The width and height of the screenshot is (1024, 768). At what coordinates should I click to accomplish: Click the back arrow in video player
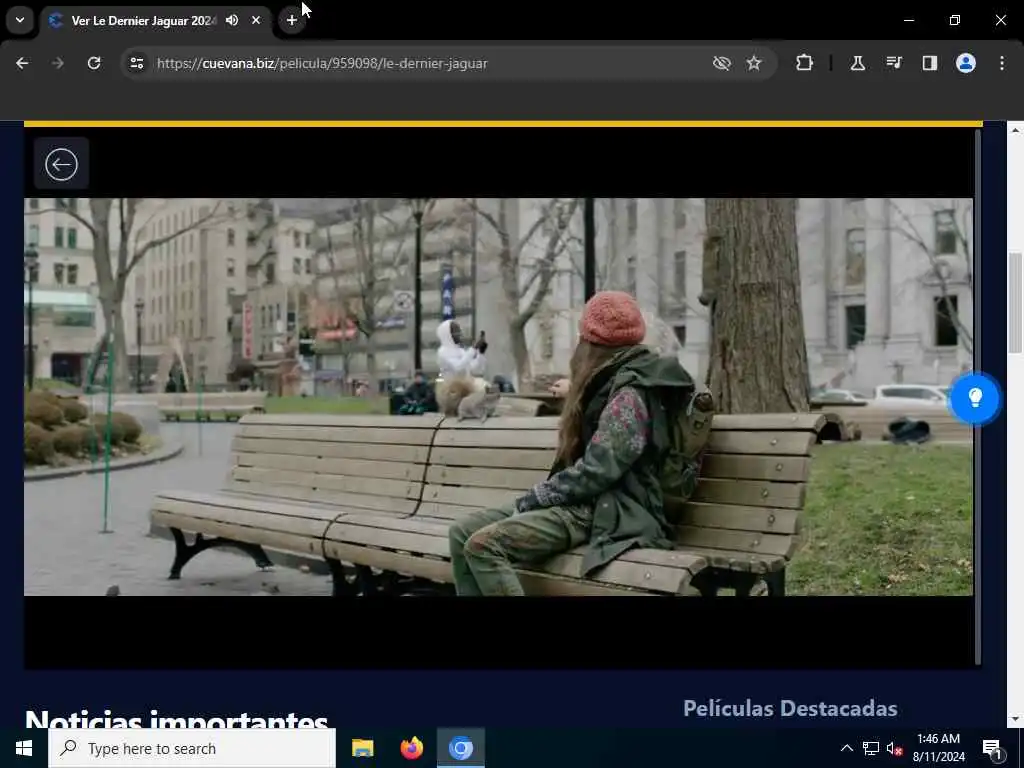click(61, 164)
